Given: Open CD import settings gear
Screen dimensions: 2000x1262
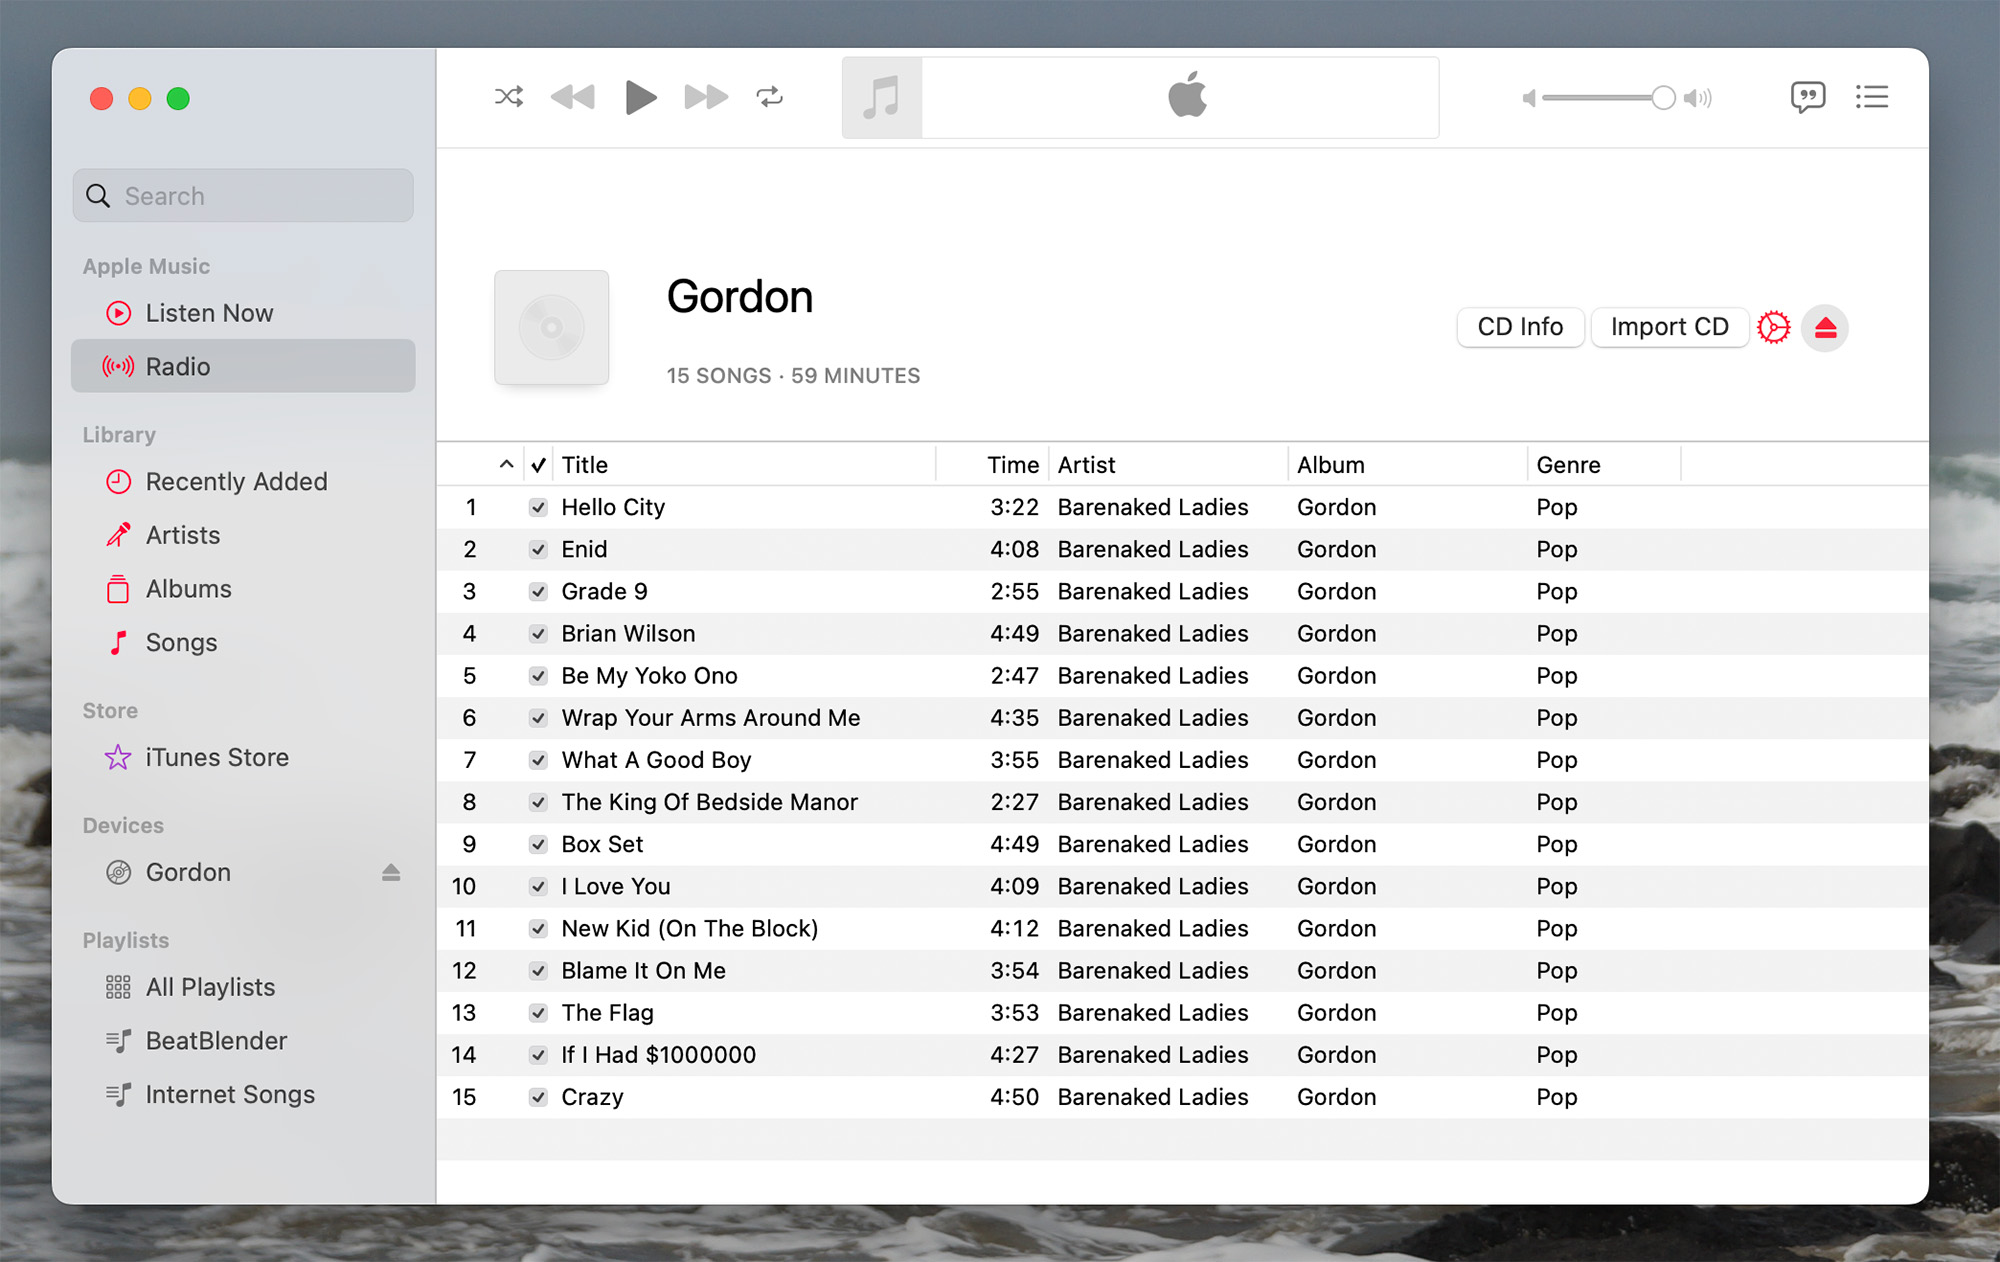Looking at the screenshot, I should point(1774,327).
